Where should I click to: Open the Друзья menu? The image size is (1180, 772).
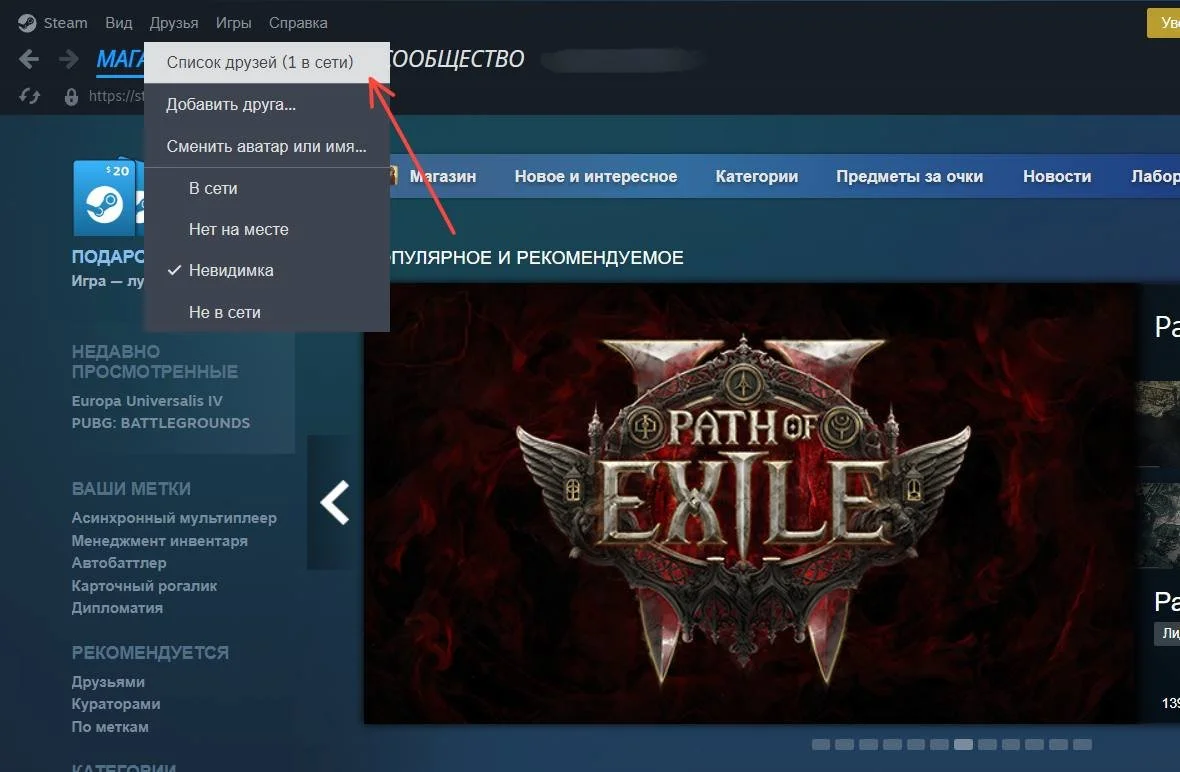pyautogui.click(x=174, y=23)
